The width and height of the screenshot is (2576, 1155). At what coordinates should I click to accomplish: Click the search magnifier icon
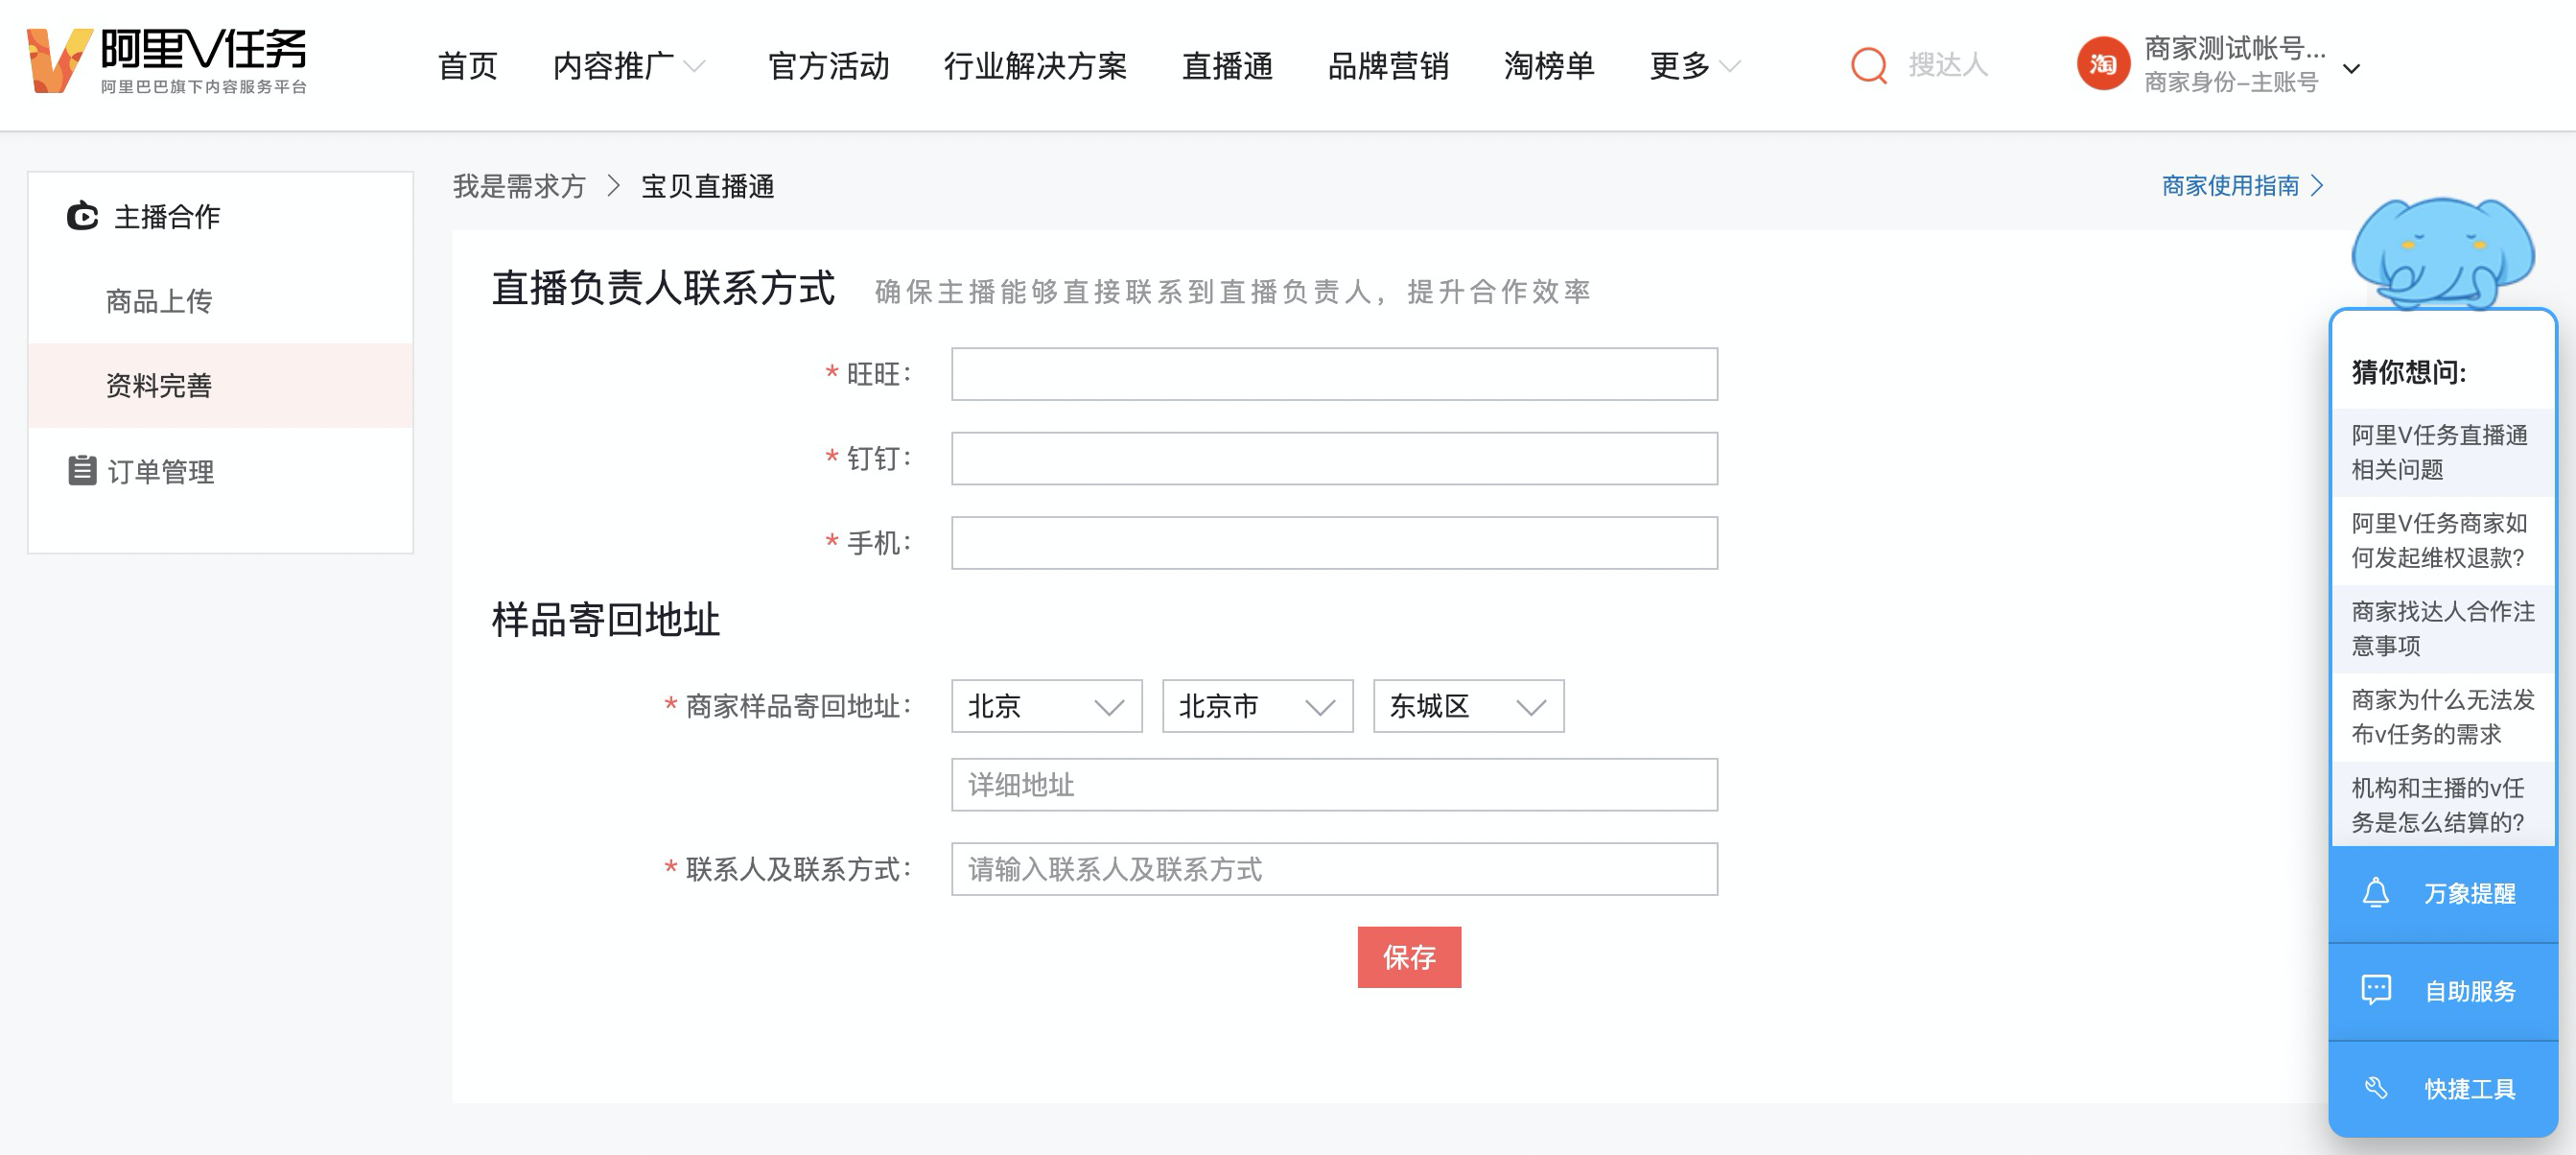click(1867, 66)
